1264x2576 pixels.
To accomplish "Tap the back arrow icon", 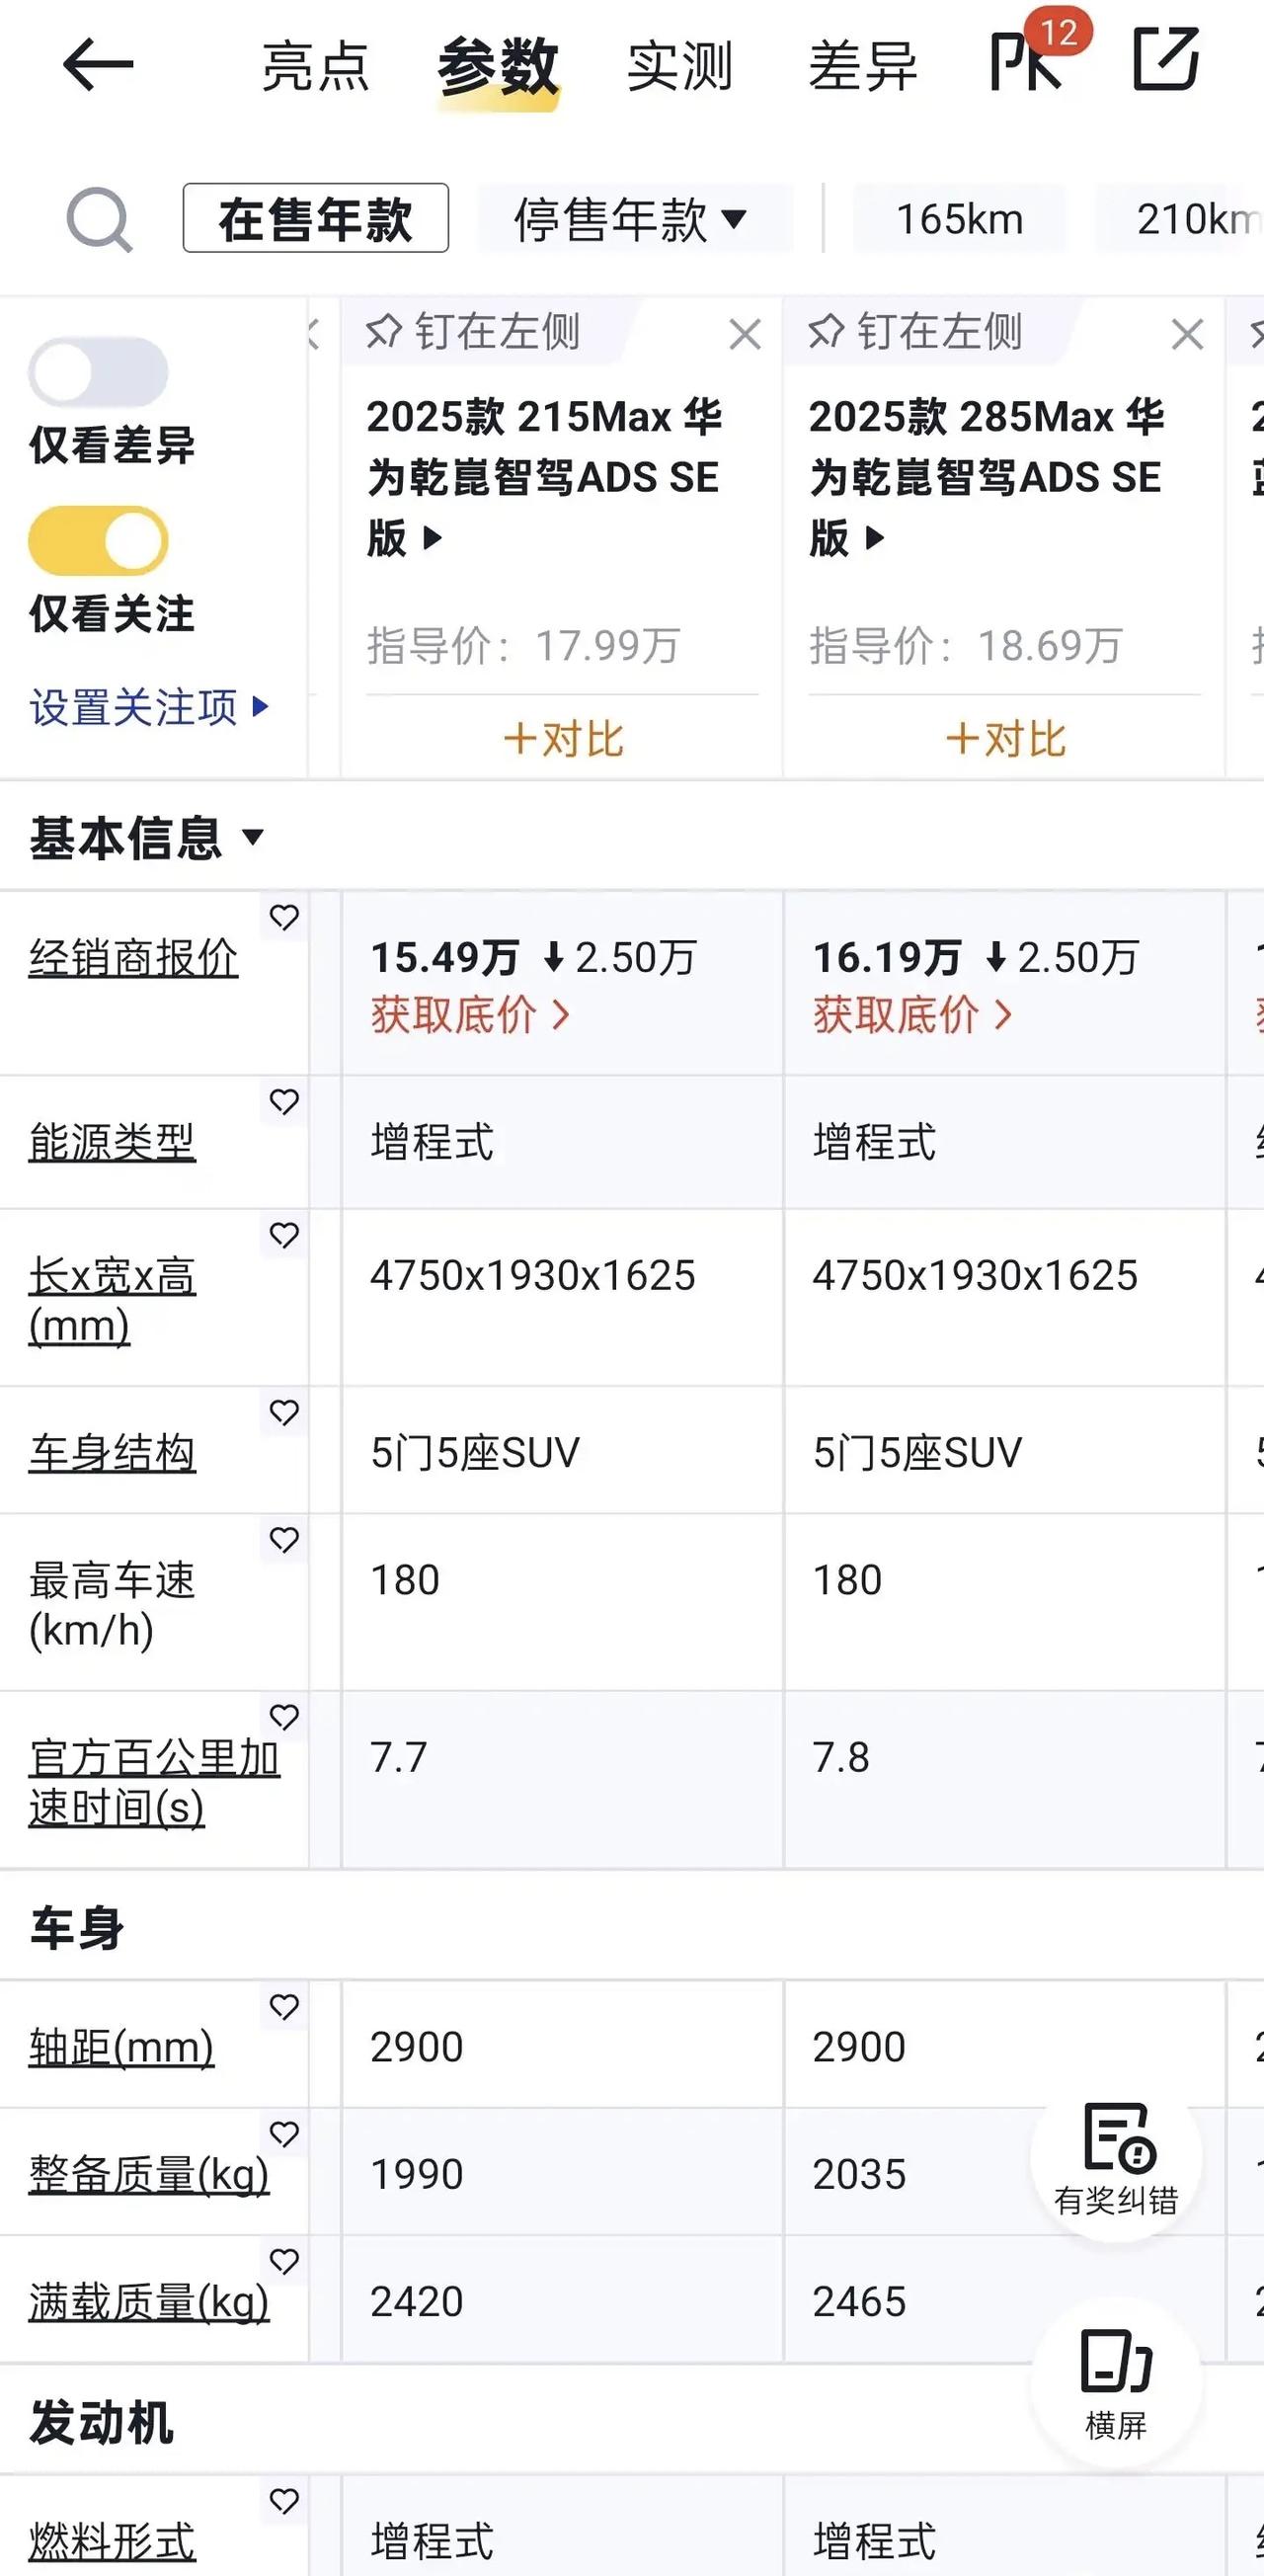I will pos(97,65).
